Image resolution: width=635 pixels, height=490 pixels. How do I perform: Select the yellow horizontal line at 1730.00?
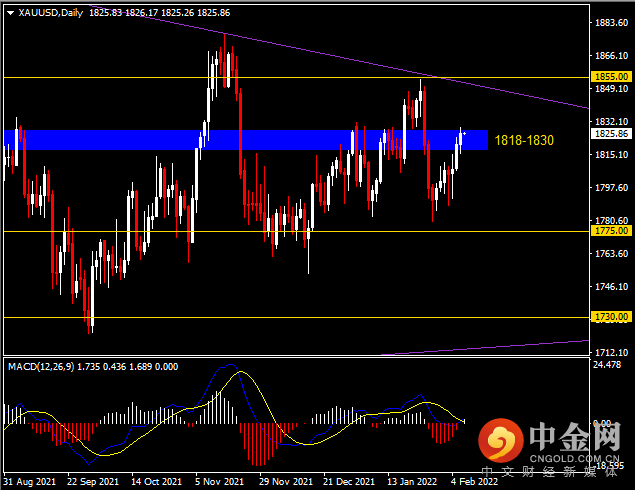[x=296, y=317]
